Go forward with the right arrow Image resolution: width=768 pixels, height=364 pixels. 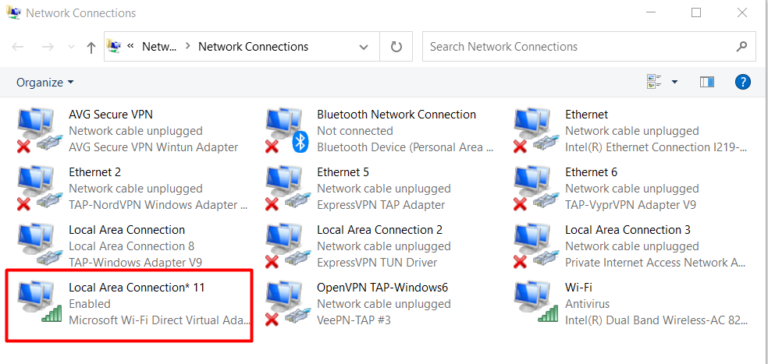(x=48, y=47)
